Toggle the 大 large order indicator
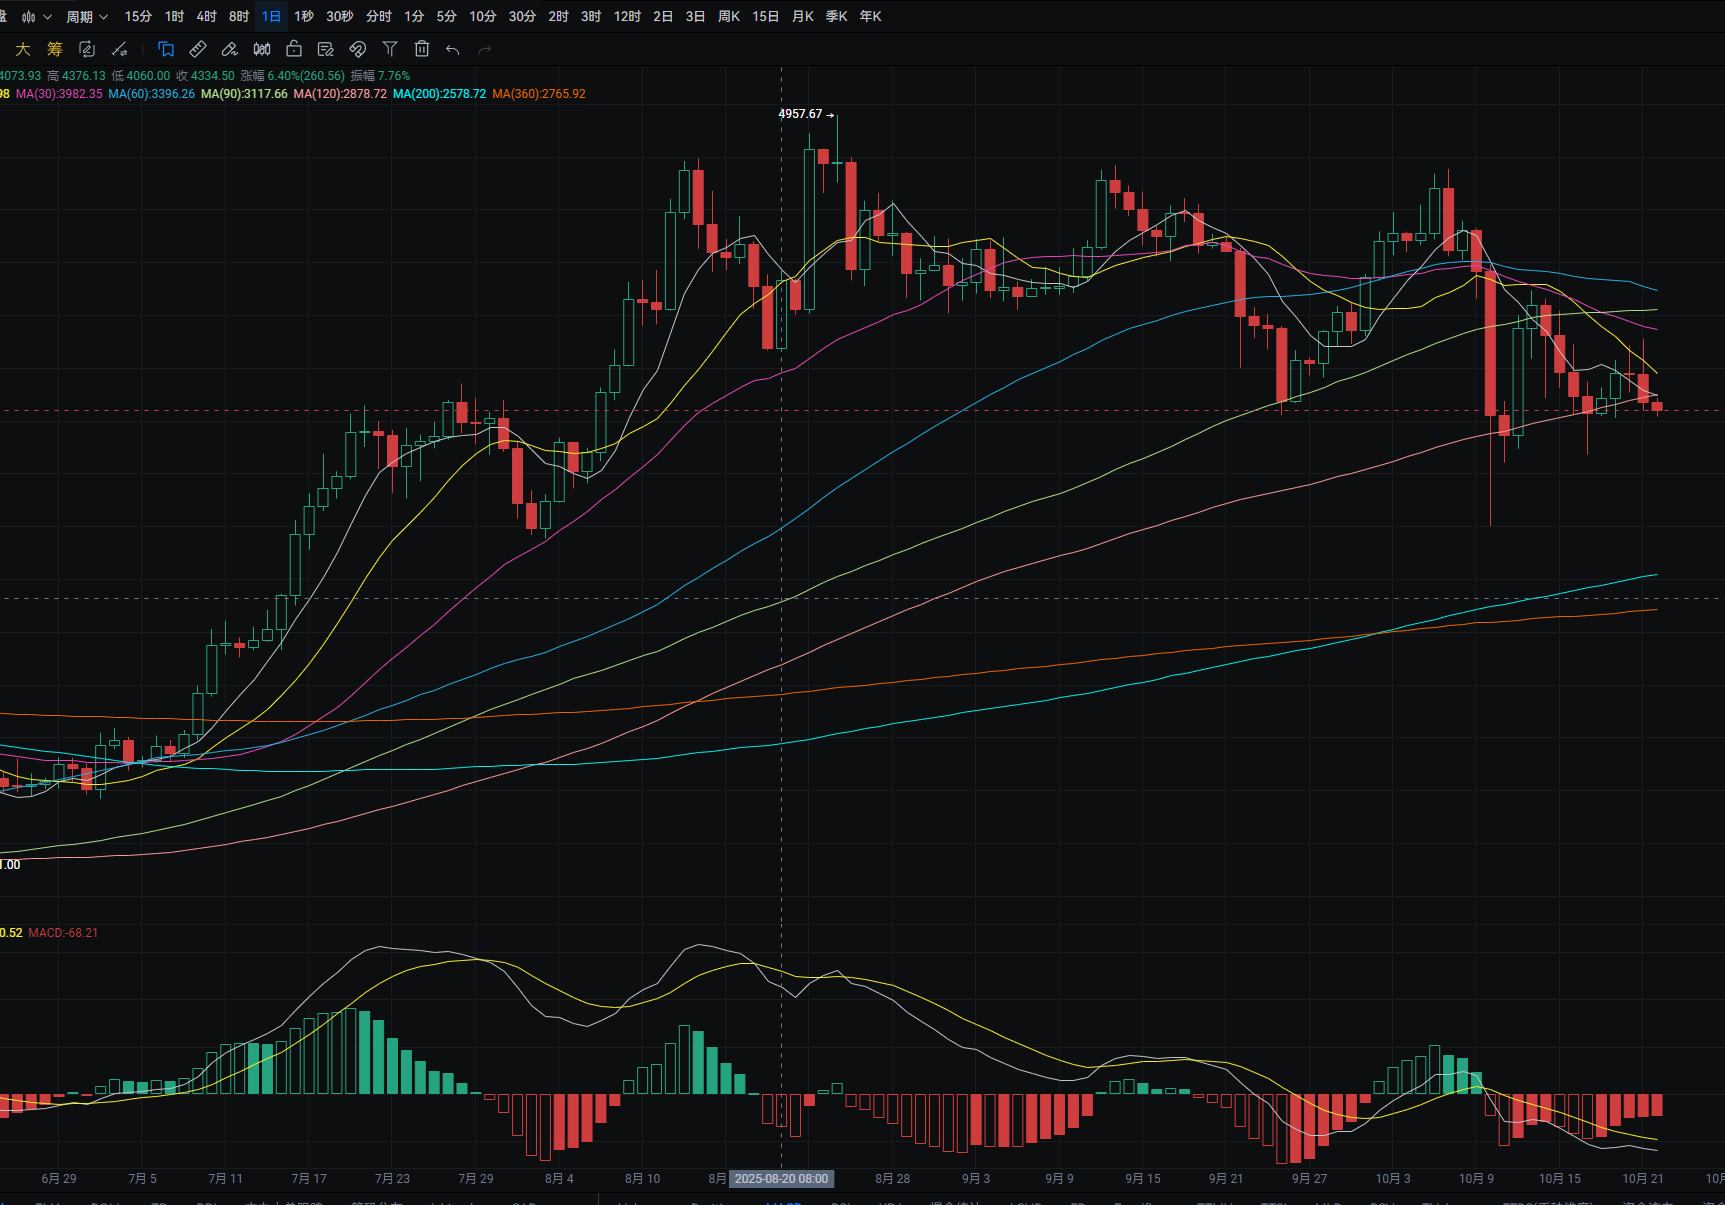Screen dimensions: 1725x1205 (23, 49)
